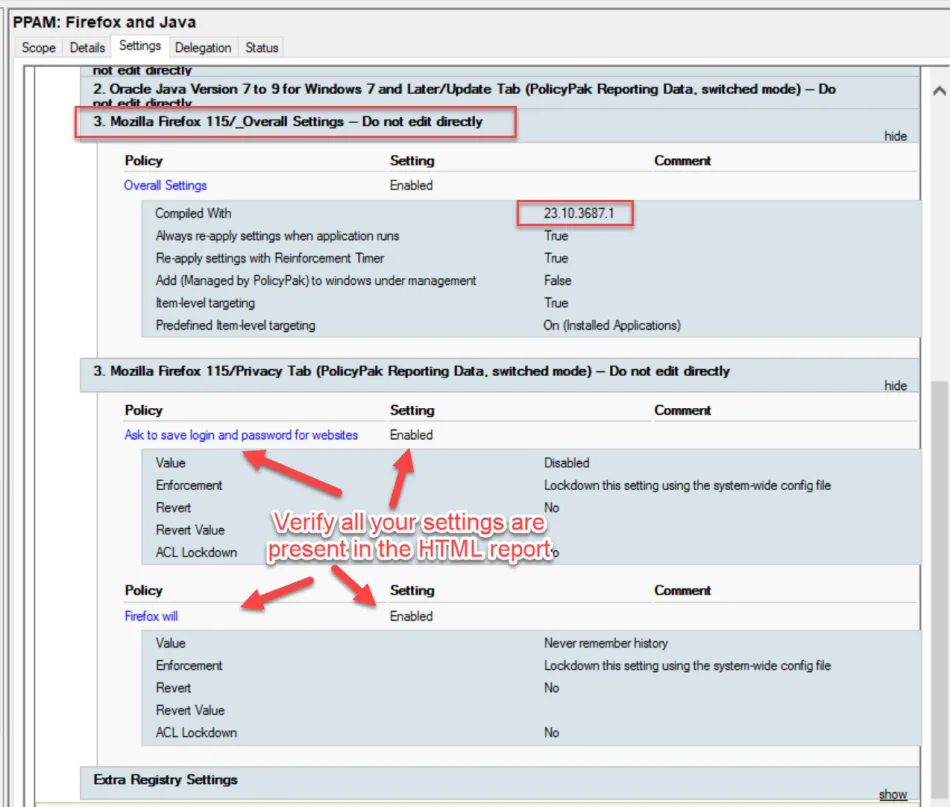Switch to the Scope tab

(x=39, y=47)
